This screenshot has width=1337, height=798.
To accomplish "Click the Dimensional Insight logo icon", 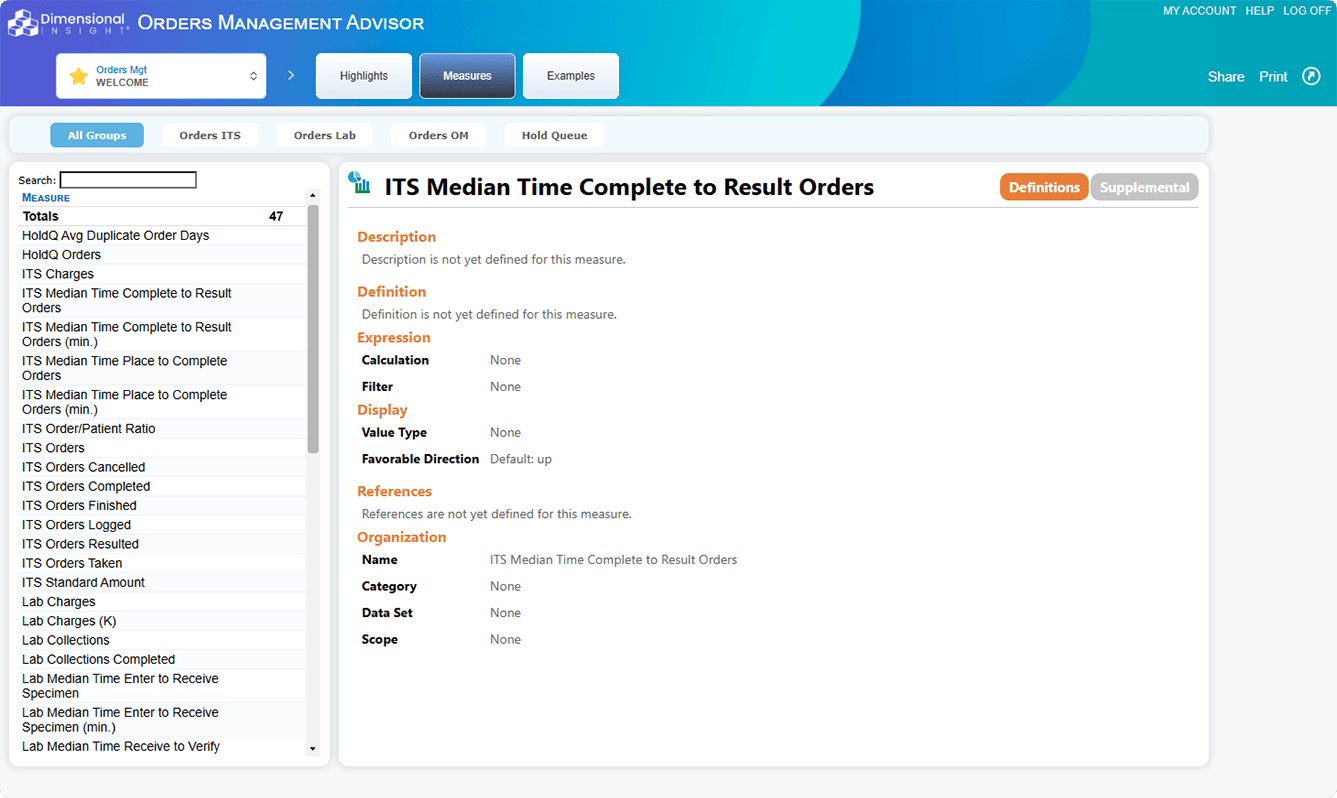I will [23, 22].
